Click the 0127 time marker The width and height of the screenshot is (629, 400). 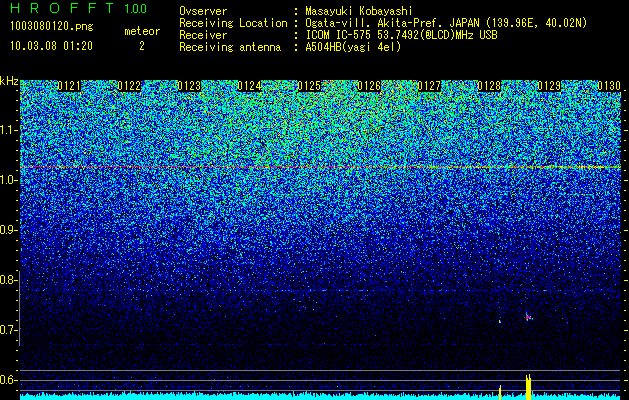tap(429, 86)
